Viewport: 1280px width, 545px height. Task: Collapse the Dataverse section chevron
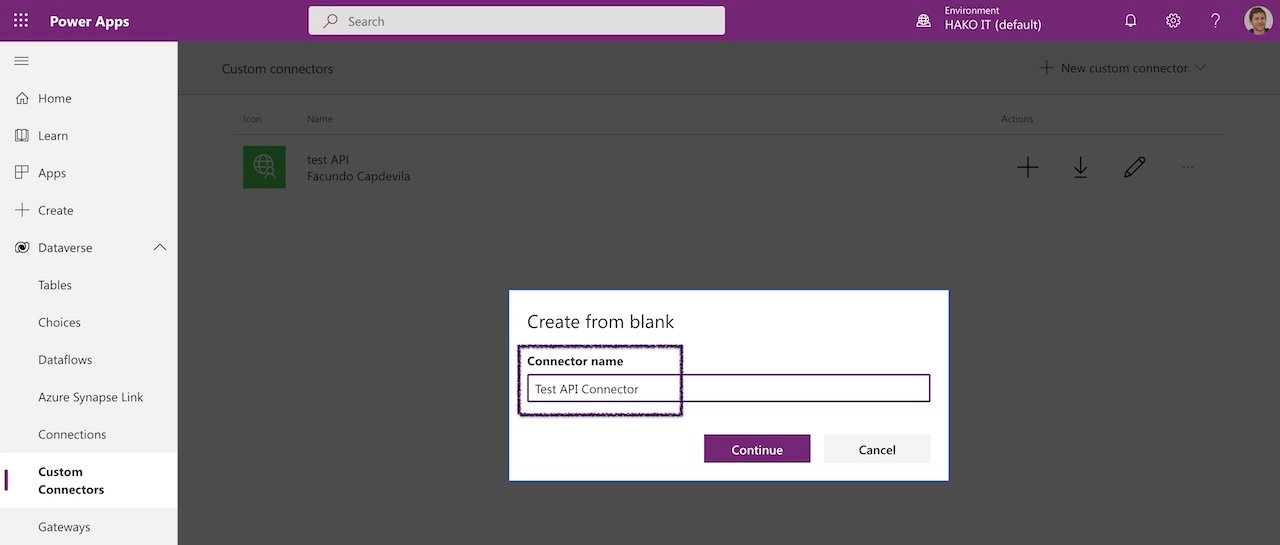[x=160, y=248]
